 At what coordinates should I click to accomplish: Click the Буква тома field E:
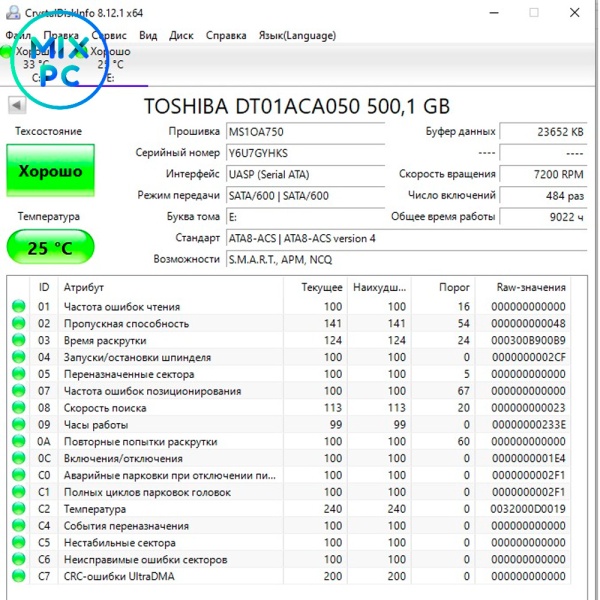point(305,217)
